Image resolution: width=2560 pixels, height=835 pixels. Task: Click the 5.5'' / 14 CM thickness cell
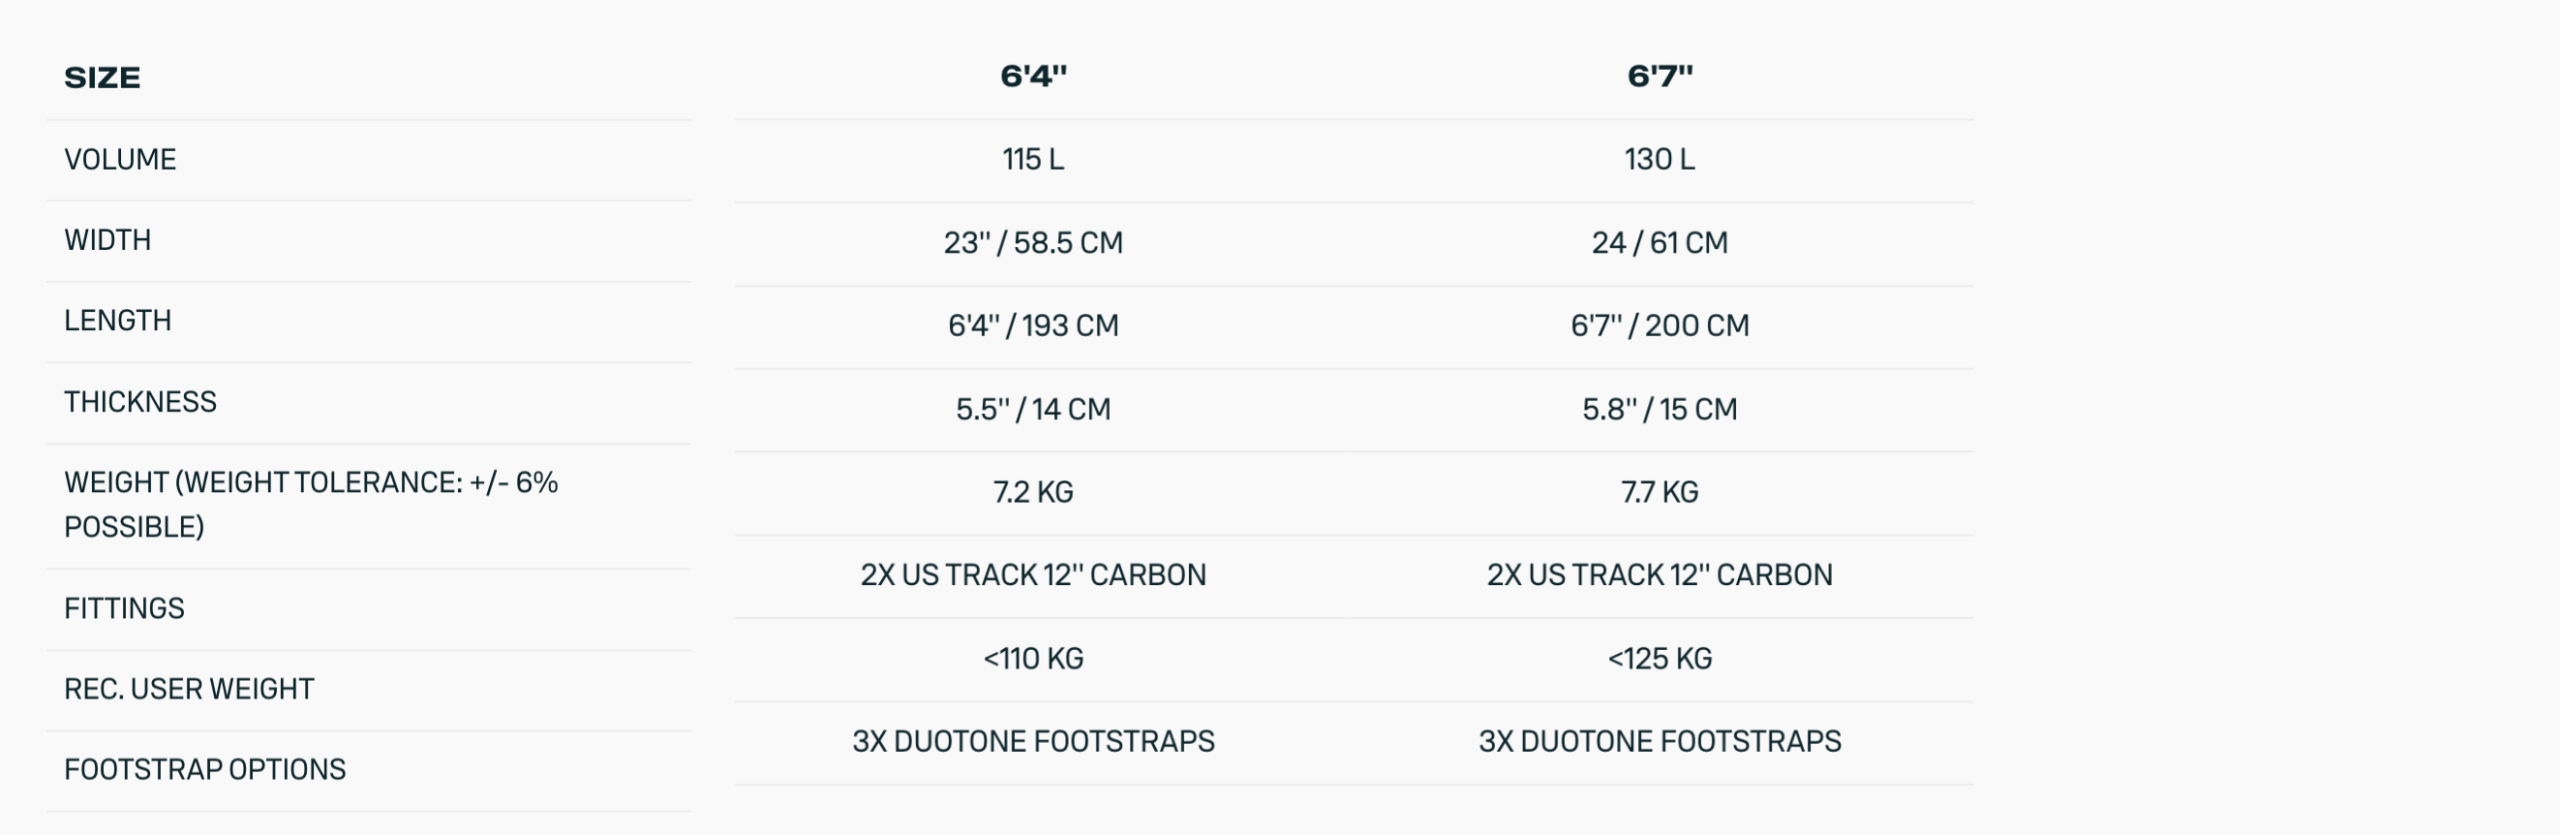tap(1033, 410)
